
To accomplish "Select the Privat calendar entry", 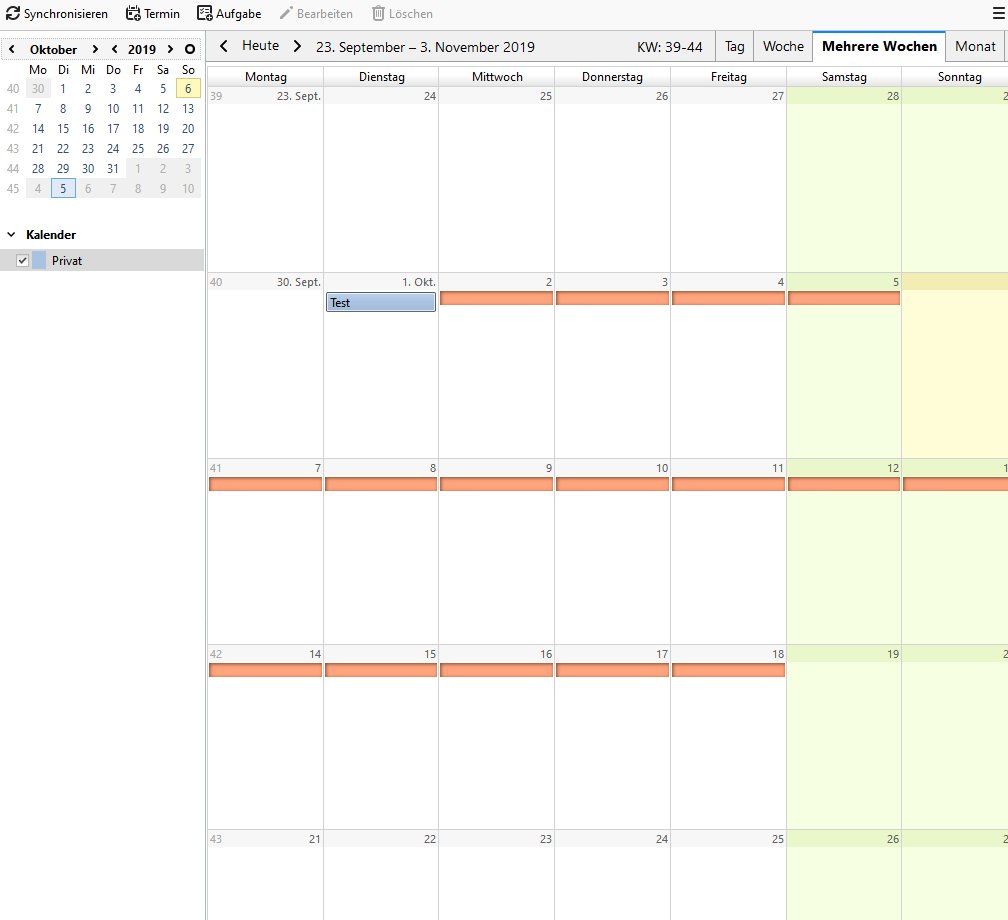I will point(102,260).
